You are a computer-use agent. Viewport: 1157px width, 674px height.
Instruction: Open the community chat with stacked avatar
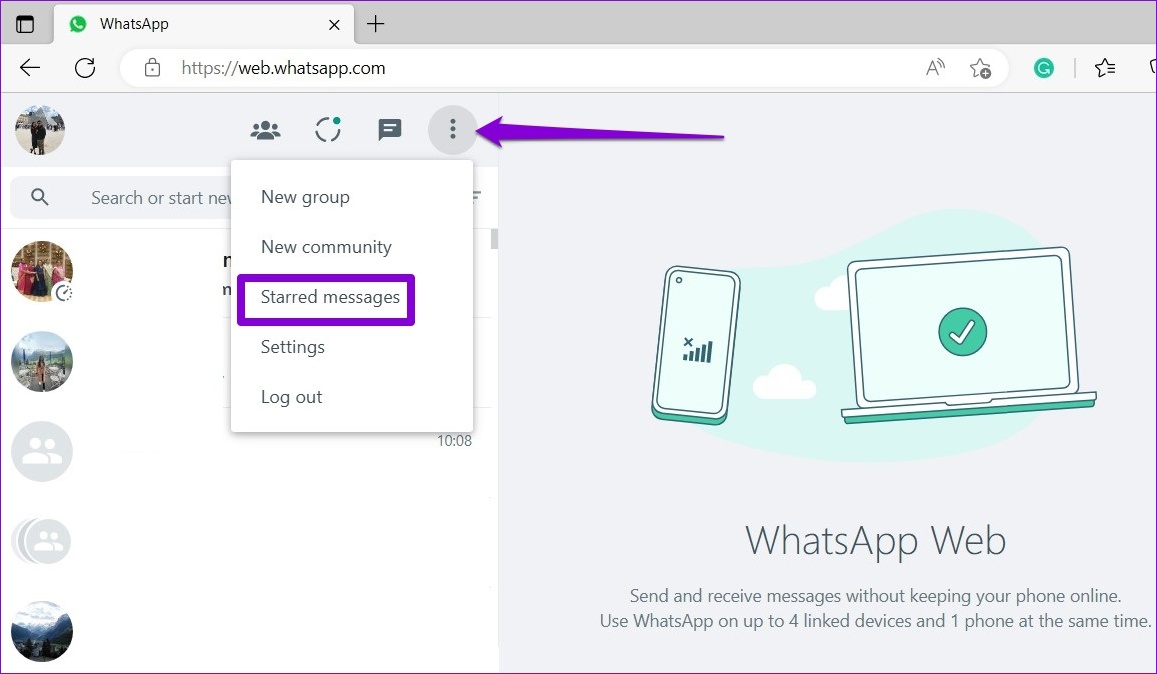pos(42,541)
